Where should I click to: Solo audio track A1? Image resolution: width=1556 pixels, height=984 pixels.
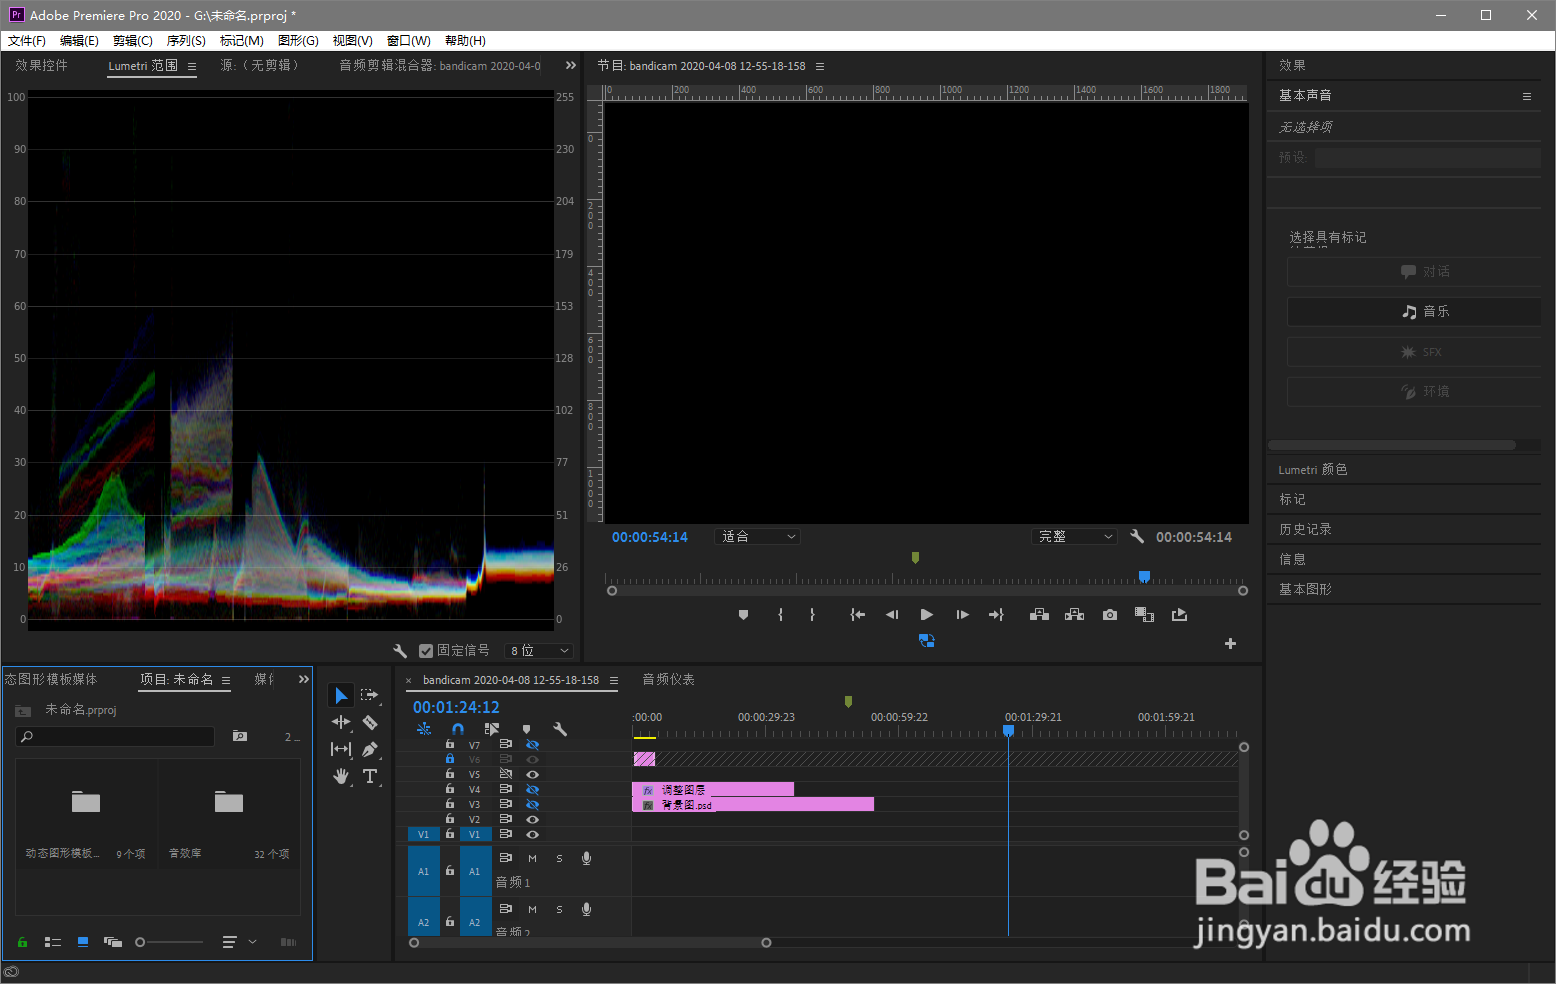point(559,858)
